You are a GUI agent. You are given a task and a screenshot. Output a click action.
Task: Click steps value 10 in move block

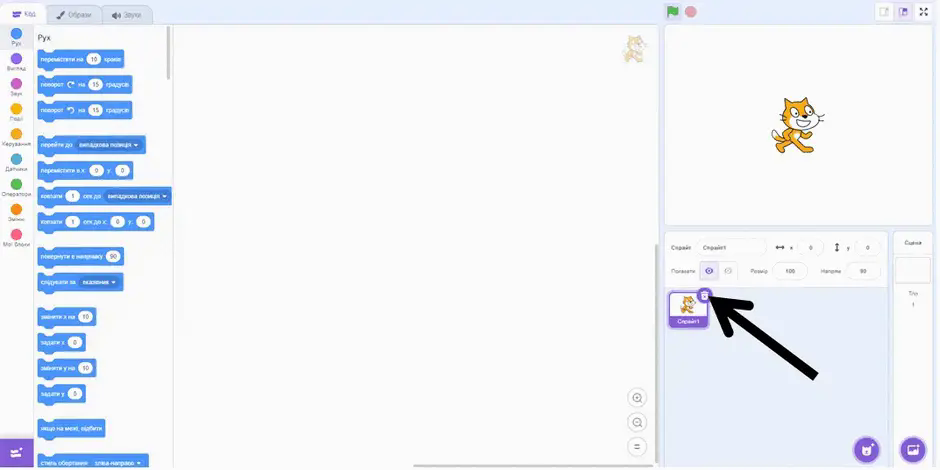[94, 59]
